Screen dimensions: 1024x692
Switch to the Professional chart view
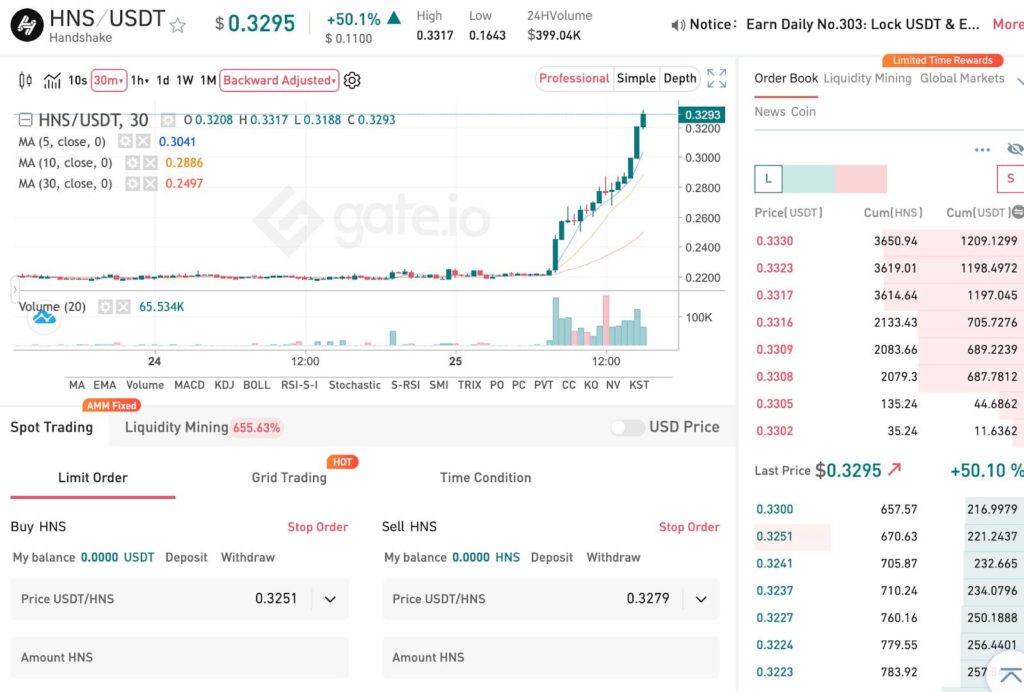click(x=574, y=78)
